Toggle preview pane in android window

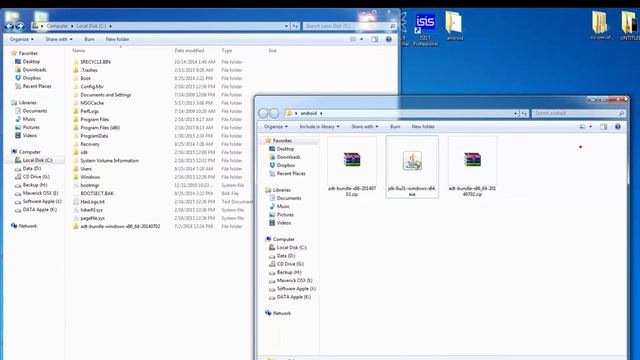tap(604, 127)
